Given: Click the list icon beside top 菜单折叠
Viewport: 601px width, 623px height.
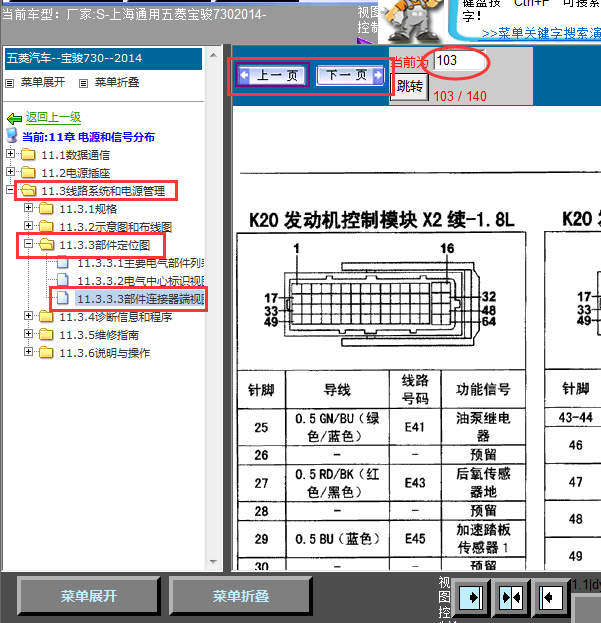Looking at the screenshot, I should pyautogui.click(x=83, y=83).
